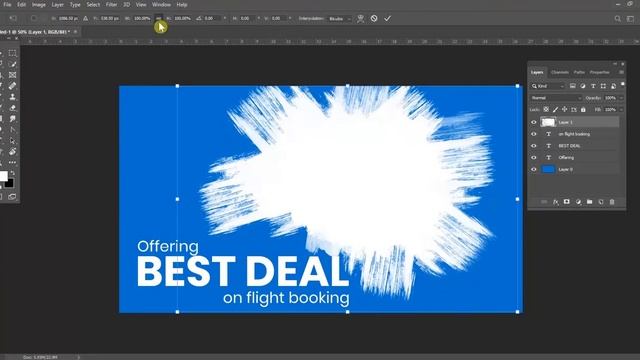Click the black background color swatch
This screenshot has height=360, width=640.
click(9, 183)
